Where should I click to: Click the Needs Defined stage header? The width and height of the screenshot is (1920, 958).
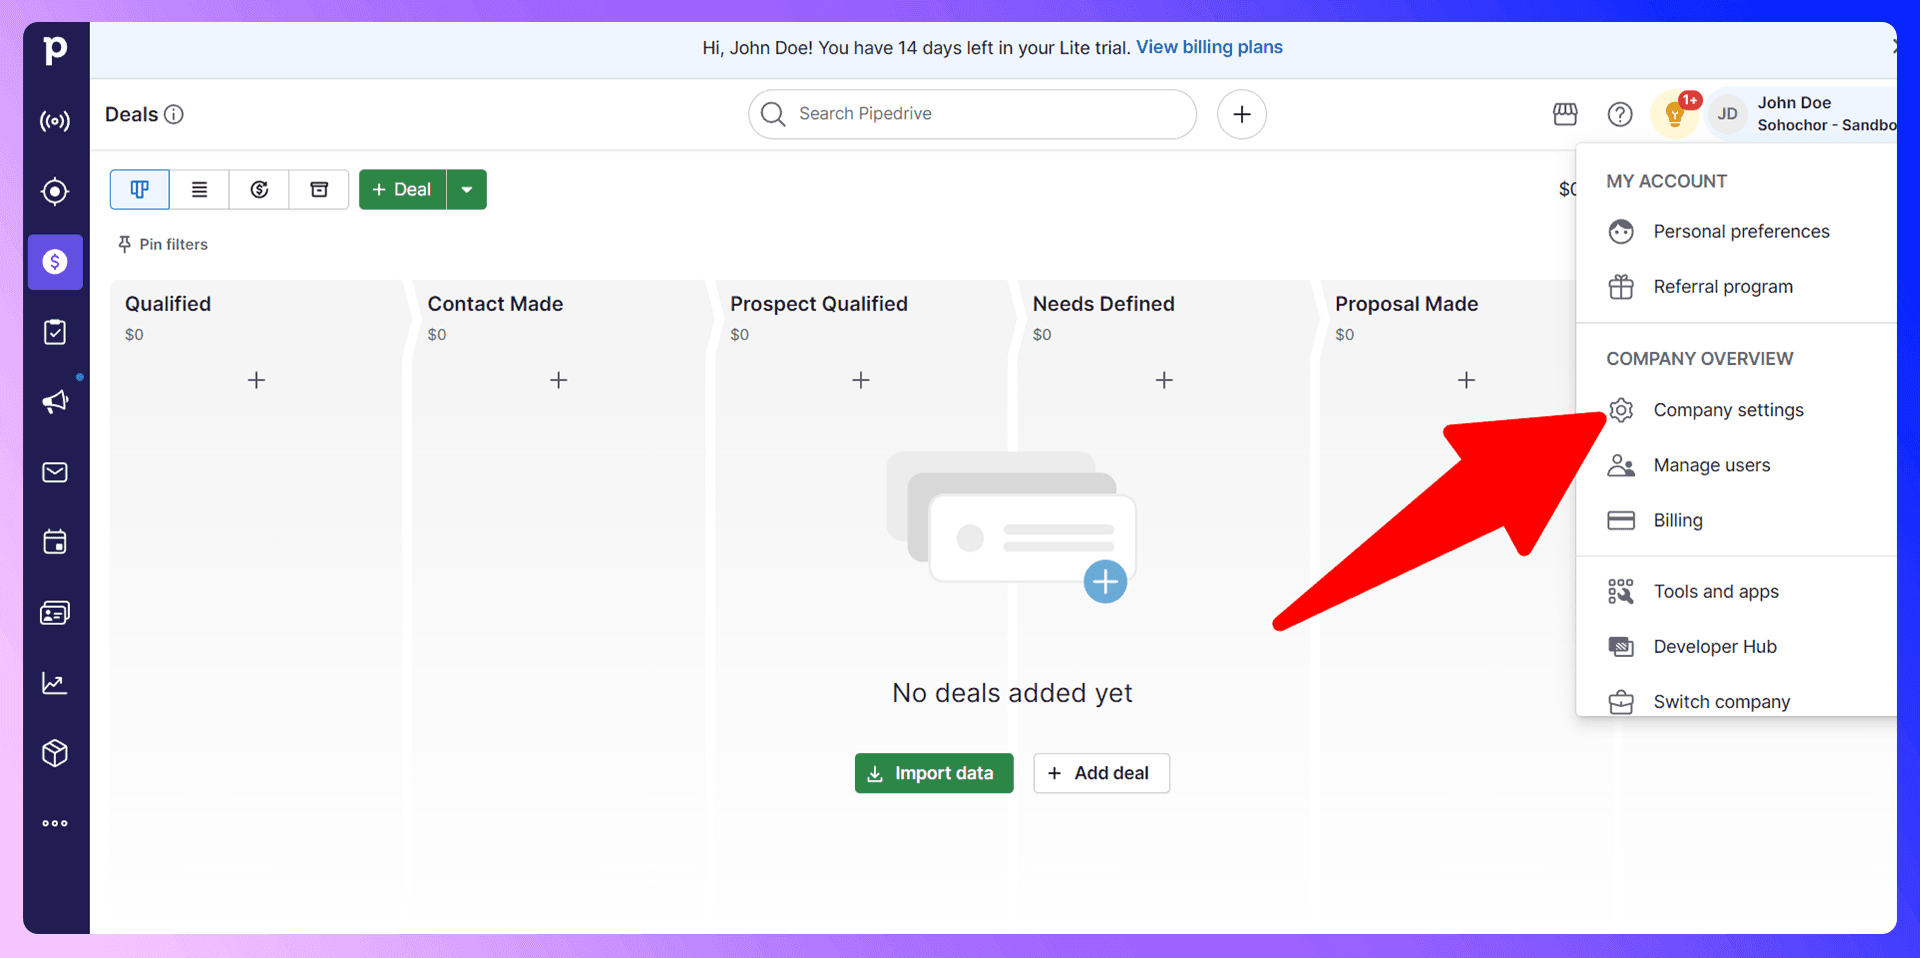tap(1104, 304)
